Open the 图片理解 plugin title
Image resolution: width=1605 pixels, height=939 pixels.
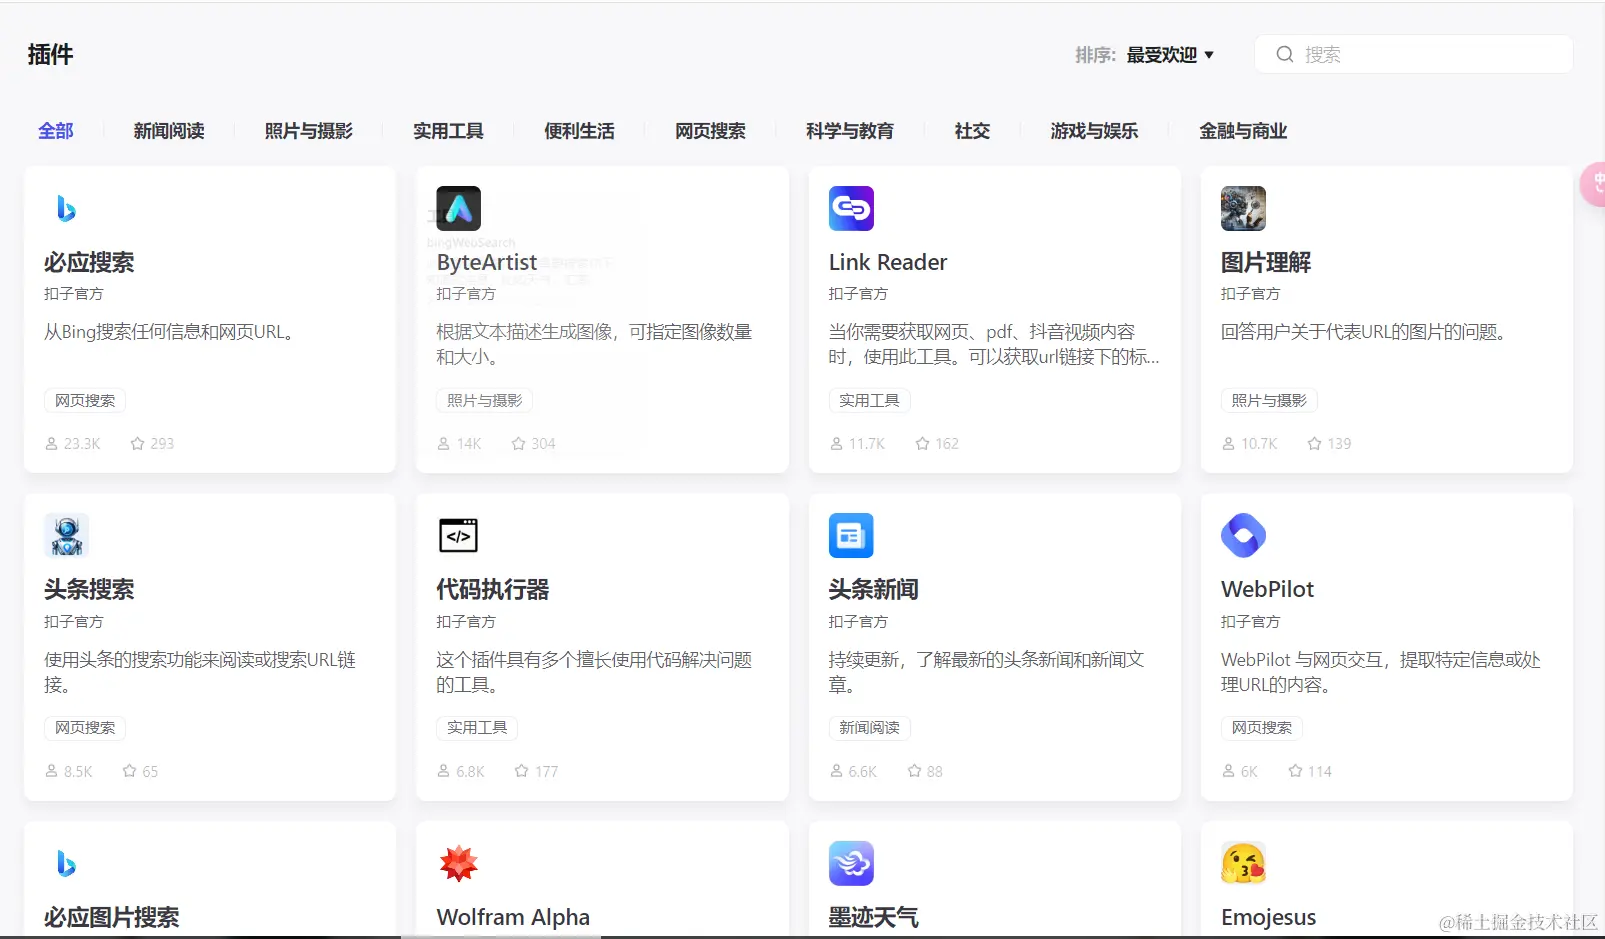point(1266,262)
